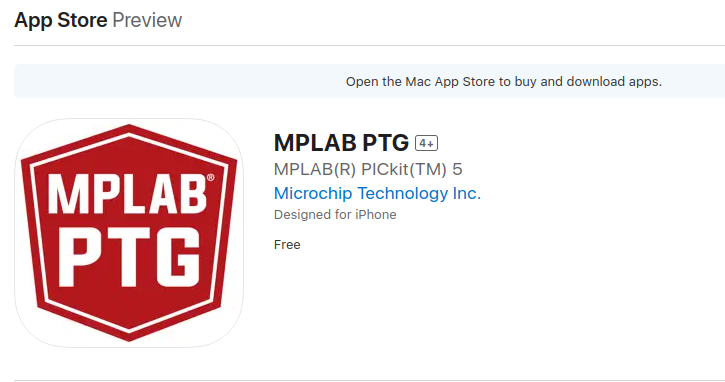725x382 pixels.
Task: Click the registered trademark symbol in the logo
Action: [x=210, y=177]
